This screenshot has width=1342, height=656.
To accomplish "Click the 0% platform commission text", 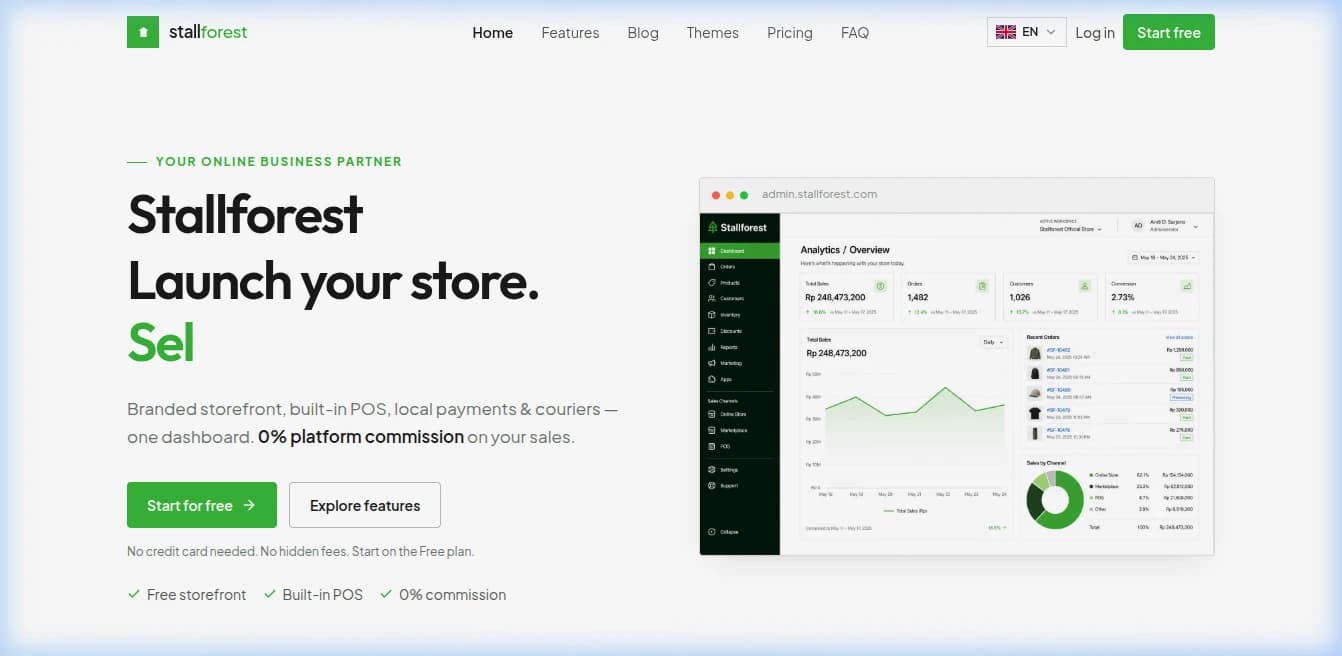I will (x=361, y=437).
